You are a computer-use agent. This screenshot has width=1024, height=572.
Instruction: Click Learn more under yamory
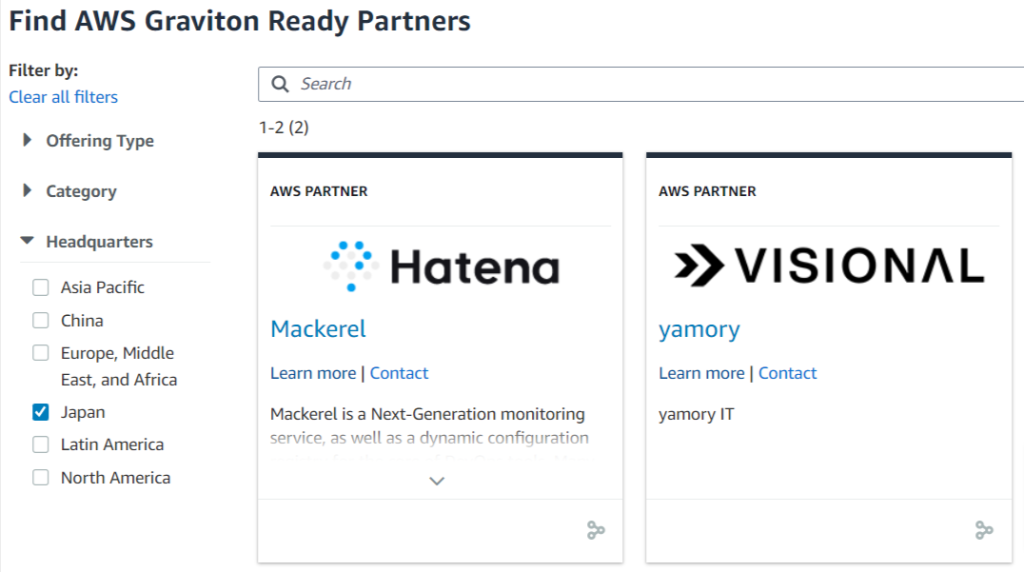click(701, 373)
